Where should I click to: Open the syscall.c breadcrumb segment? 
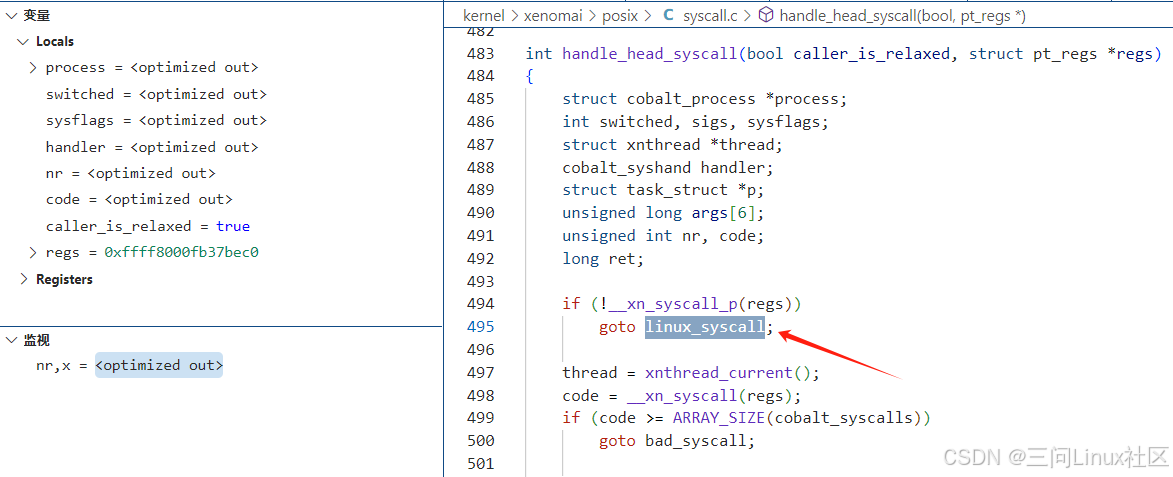(710, 15)
